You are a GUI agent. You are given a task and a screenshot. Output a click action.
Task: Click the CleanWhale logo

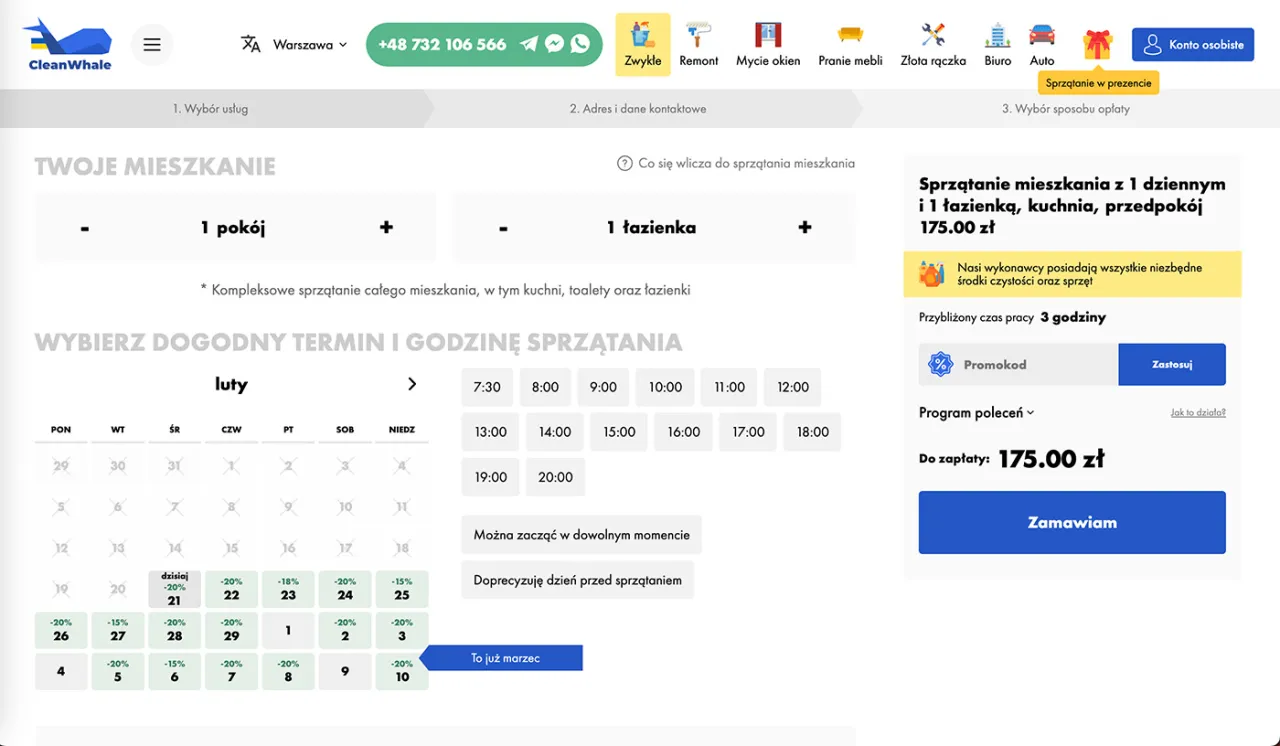67,44
